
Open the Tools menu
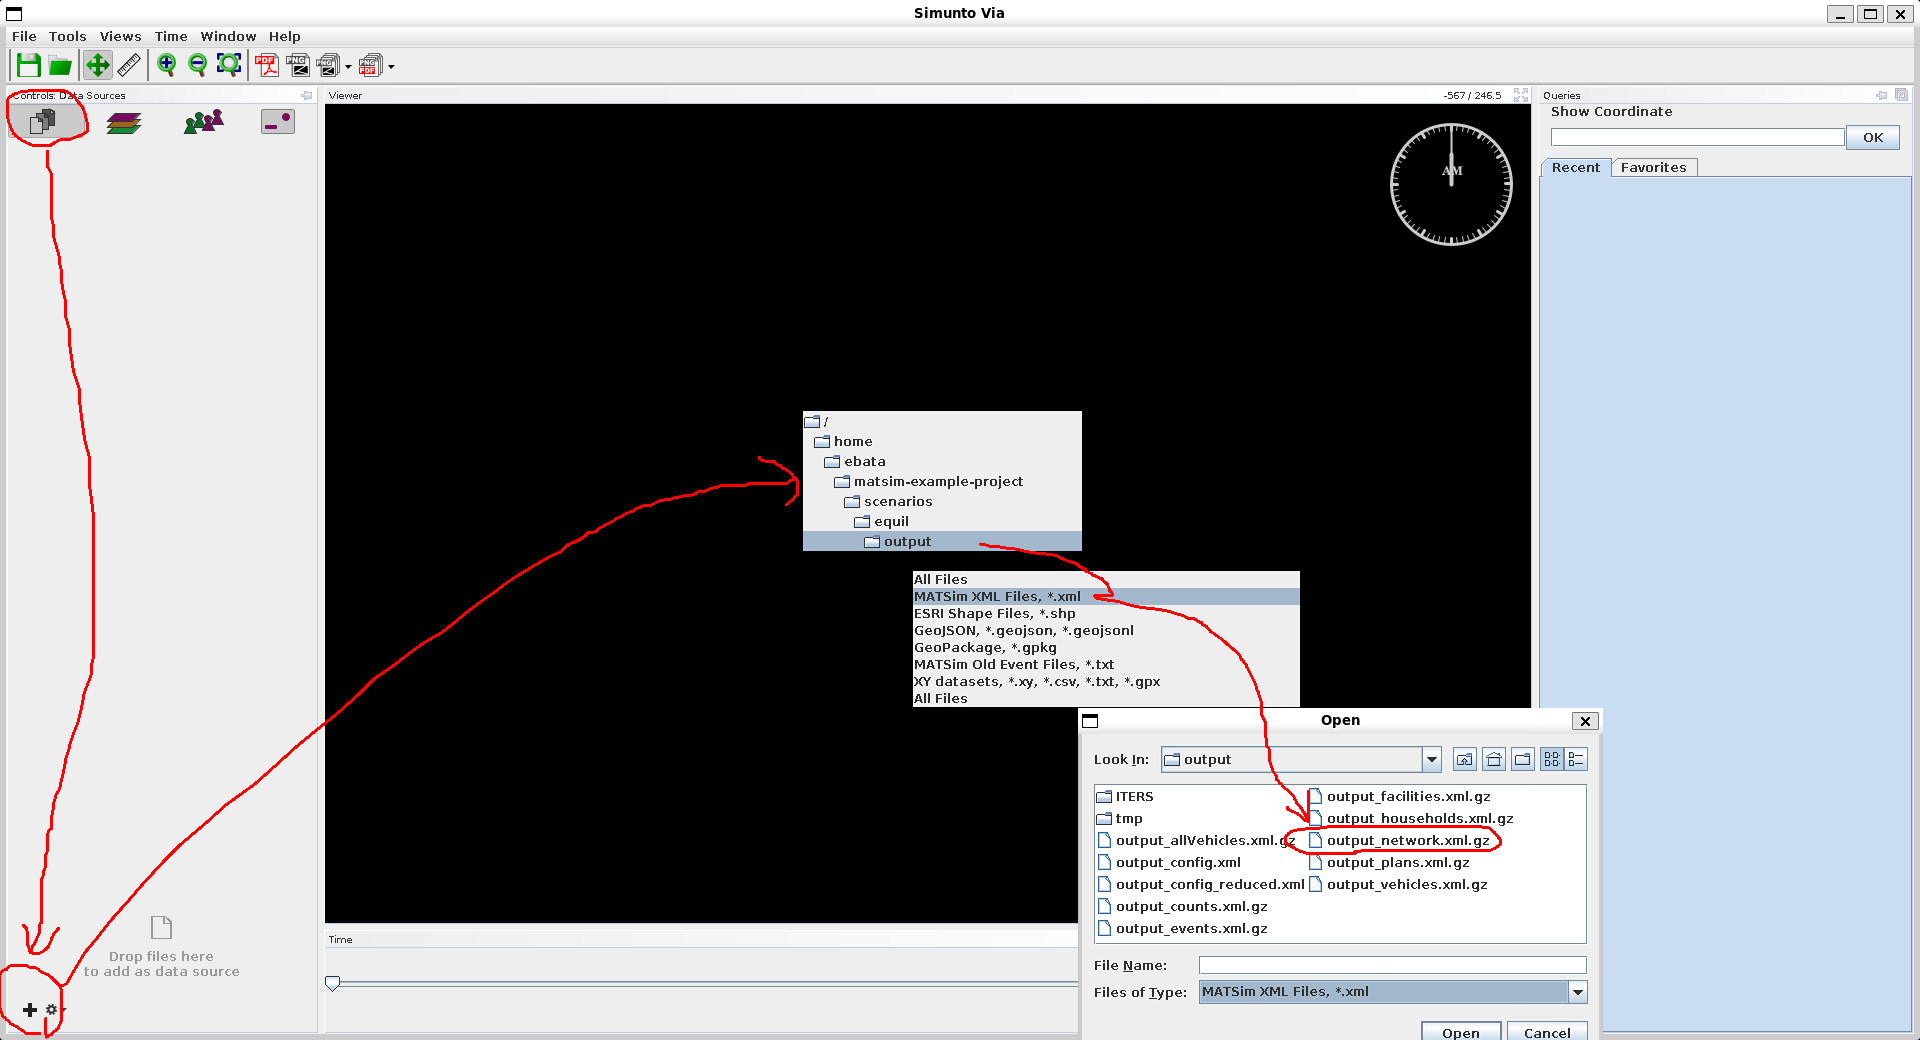click(x=67, y=36)
